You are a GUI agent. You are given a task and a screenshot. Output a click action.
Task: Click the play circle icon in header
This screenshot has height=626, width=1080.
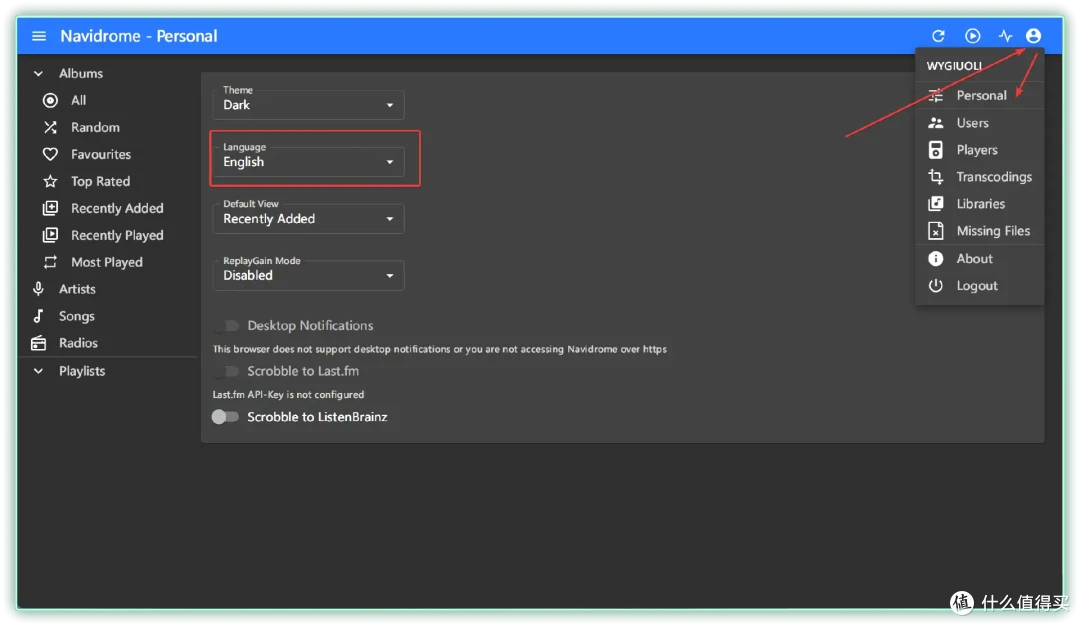point(973,36)
